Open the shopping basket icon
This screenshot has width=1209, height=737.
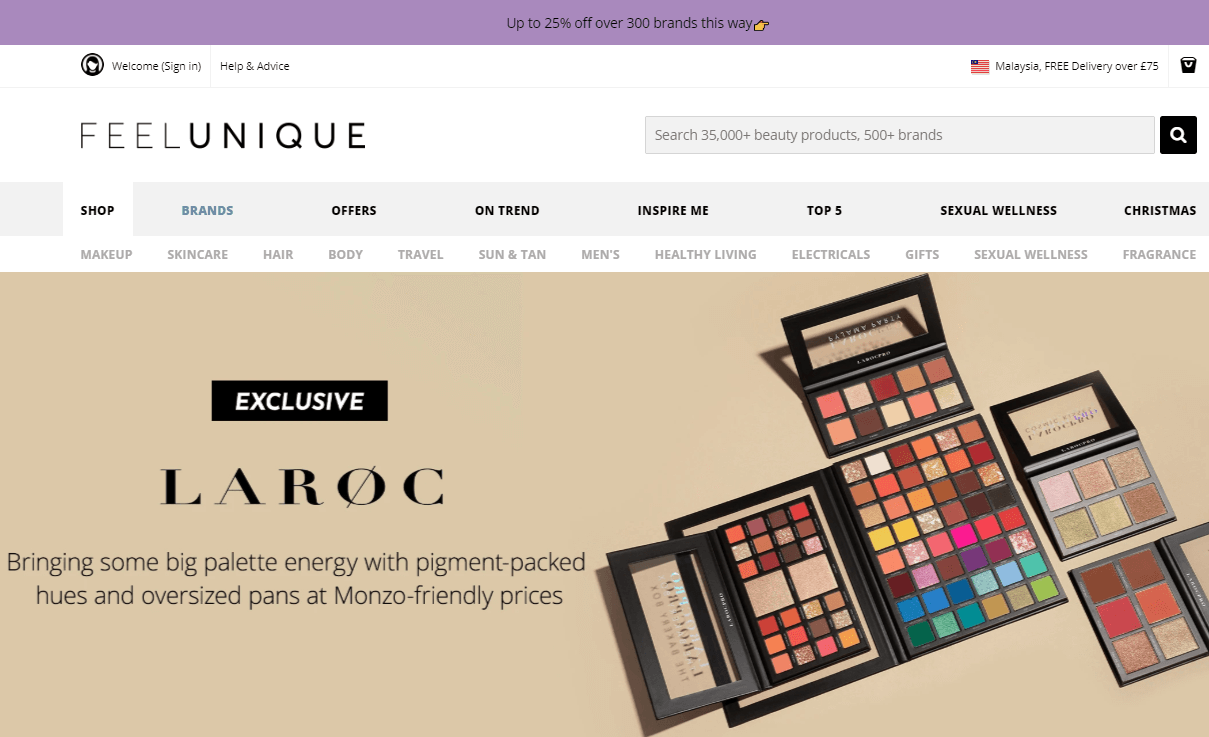tap(1188, 65)
